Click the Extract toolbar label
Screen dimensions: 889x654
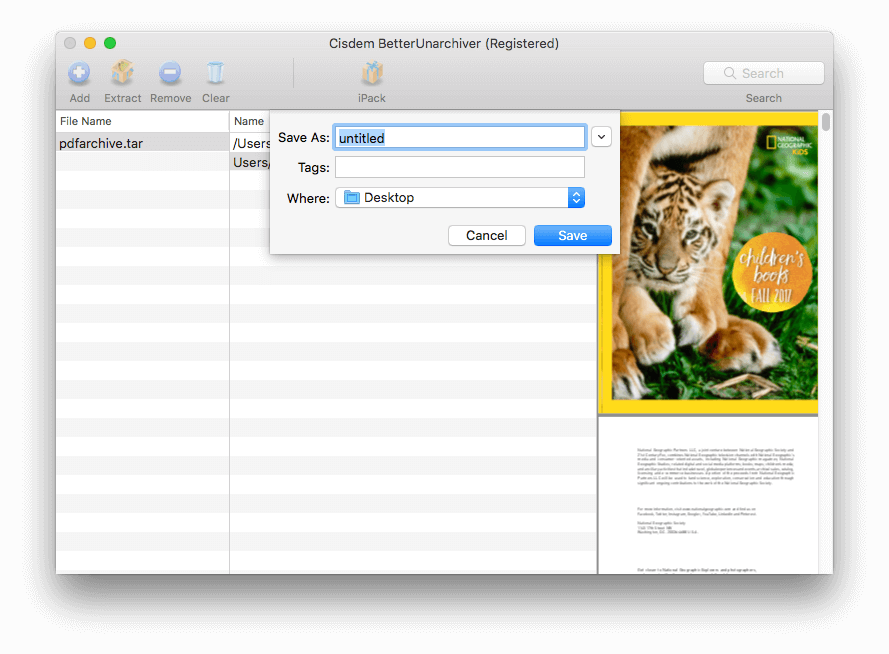click(x=122, y=98)
